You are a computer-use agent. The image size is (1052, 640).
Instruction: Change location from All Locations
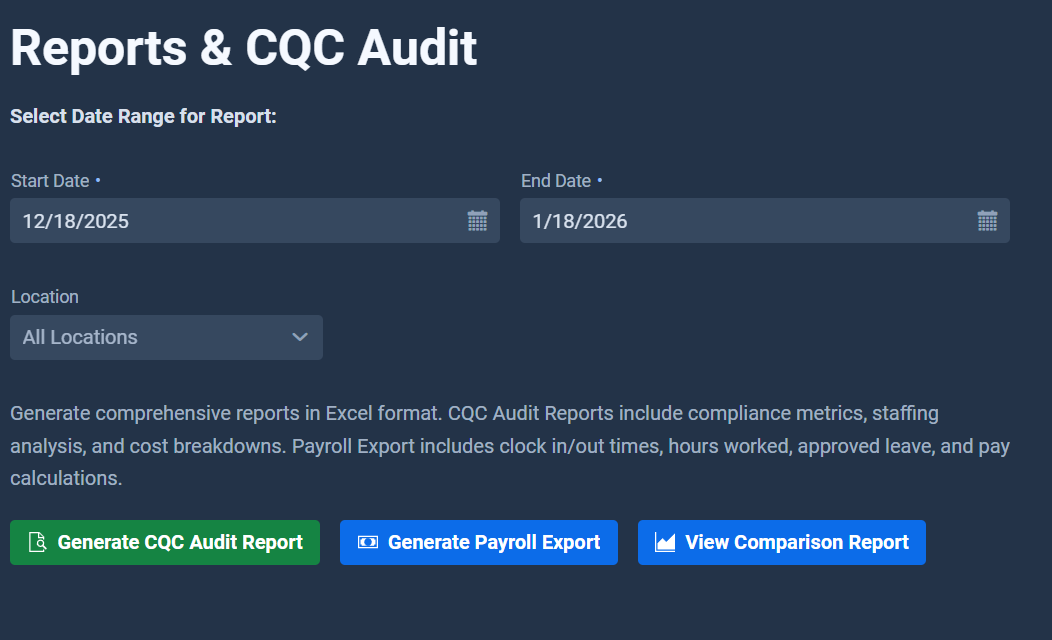click(166, 337)
